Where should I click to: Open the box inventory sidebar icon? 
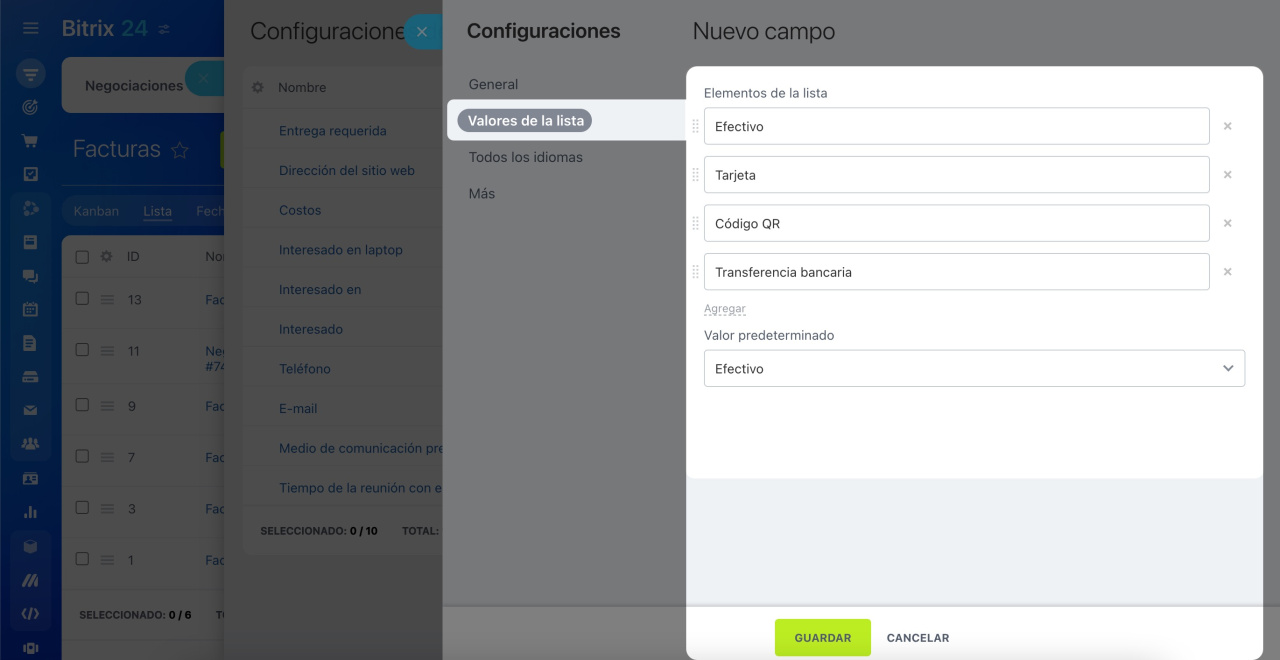(31, 546)
